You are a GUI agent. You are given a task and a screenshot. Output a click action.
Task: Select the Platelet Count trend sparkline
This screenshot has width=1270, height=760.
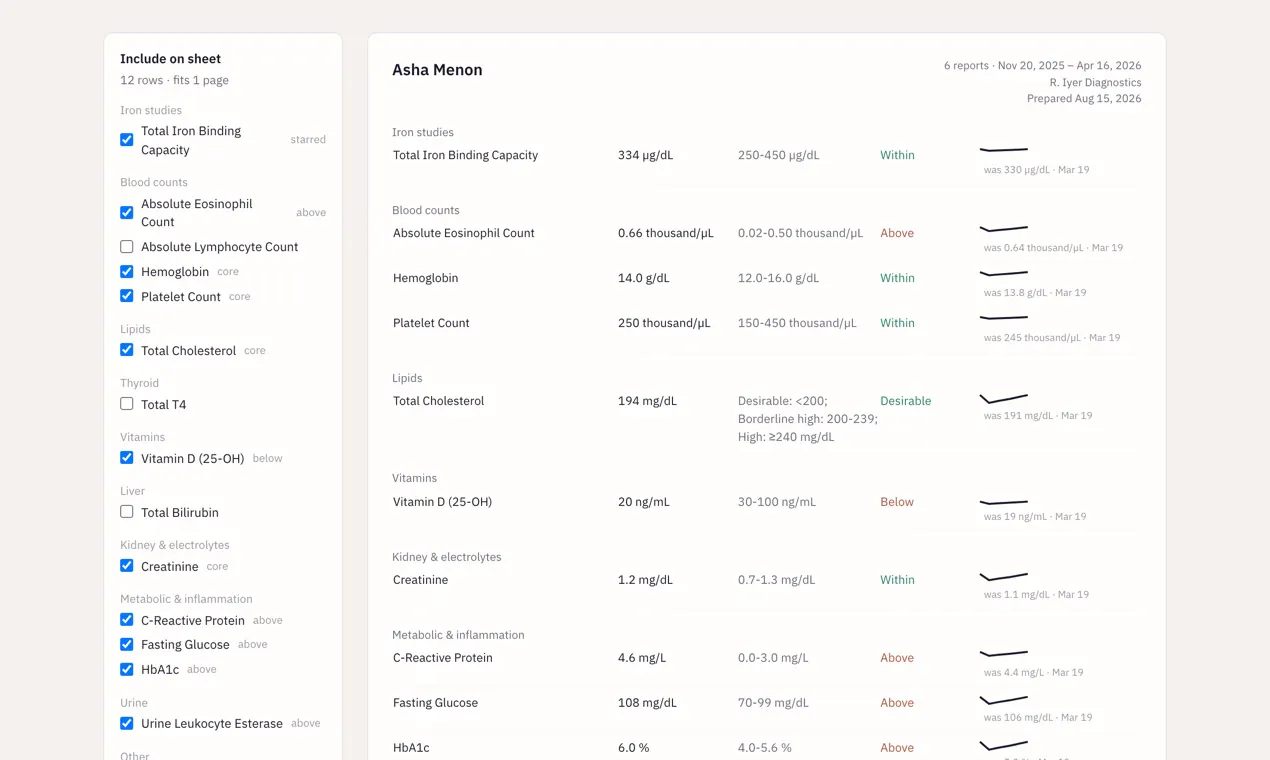(1004, 318)
